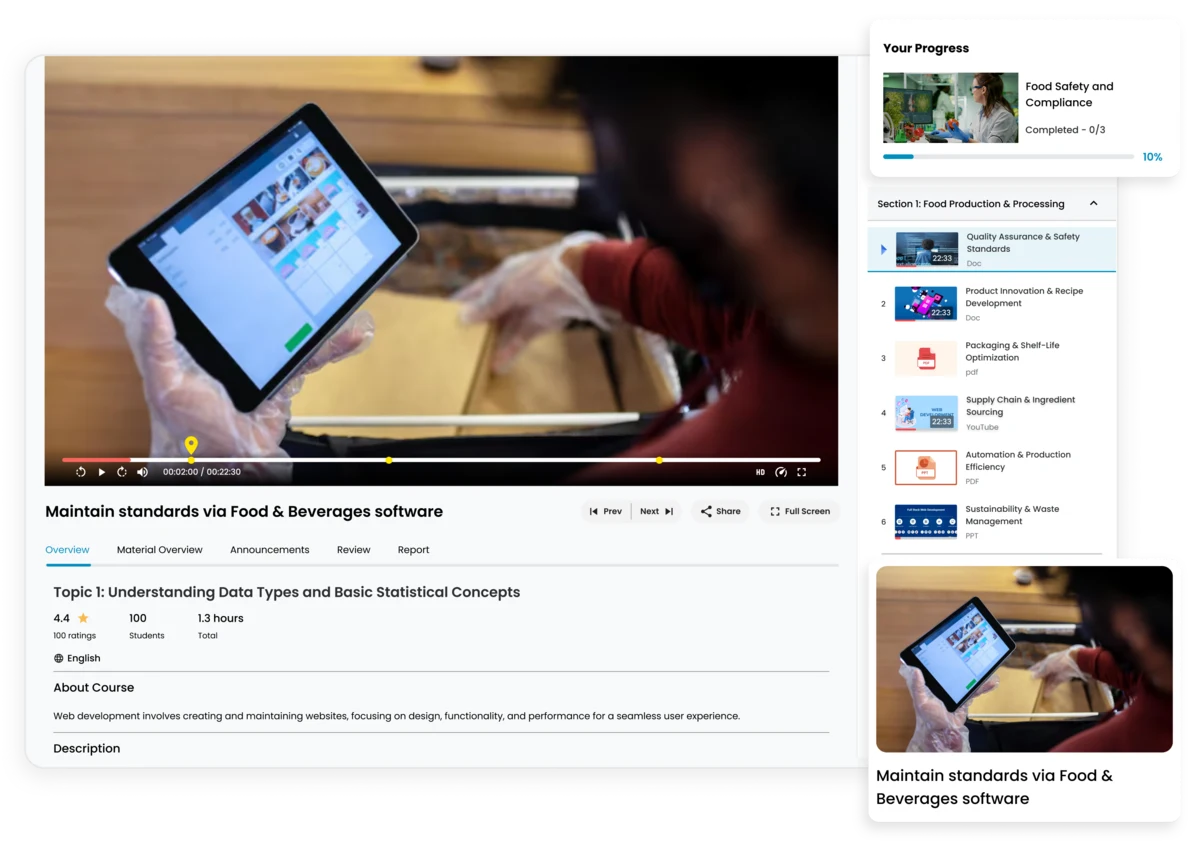Switch to the Material Overview tab
The image size is (1200, 842).
pyautogui.click(x=159, y=550)
